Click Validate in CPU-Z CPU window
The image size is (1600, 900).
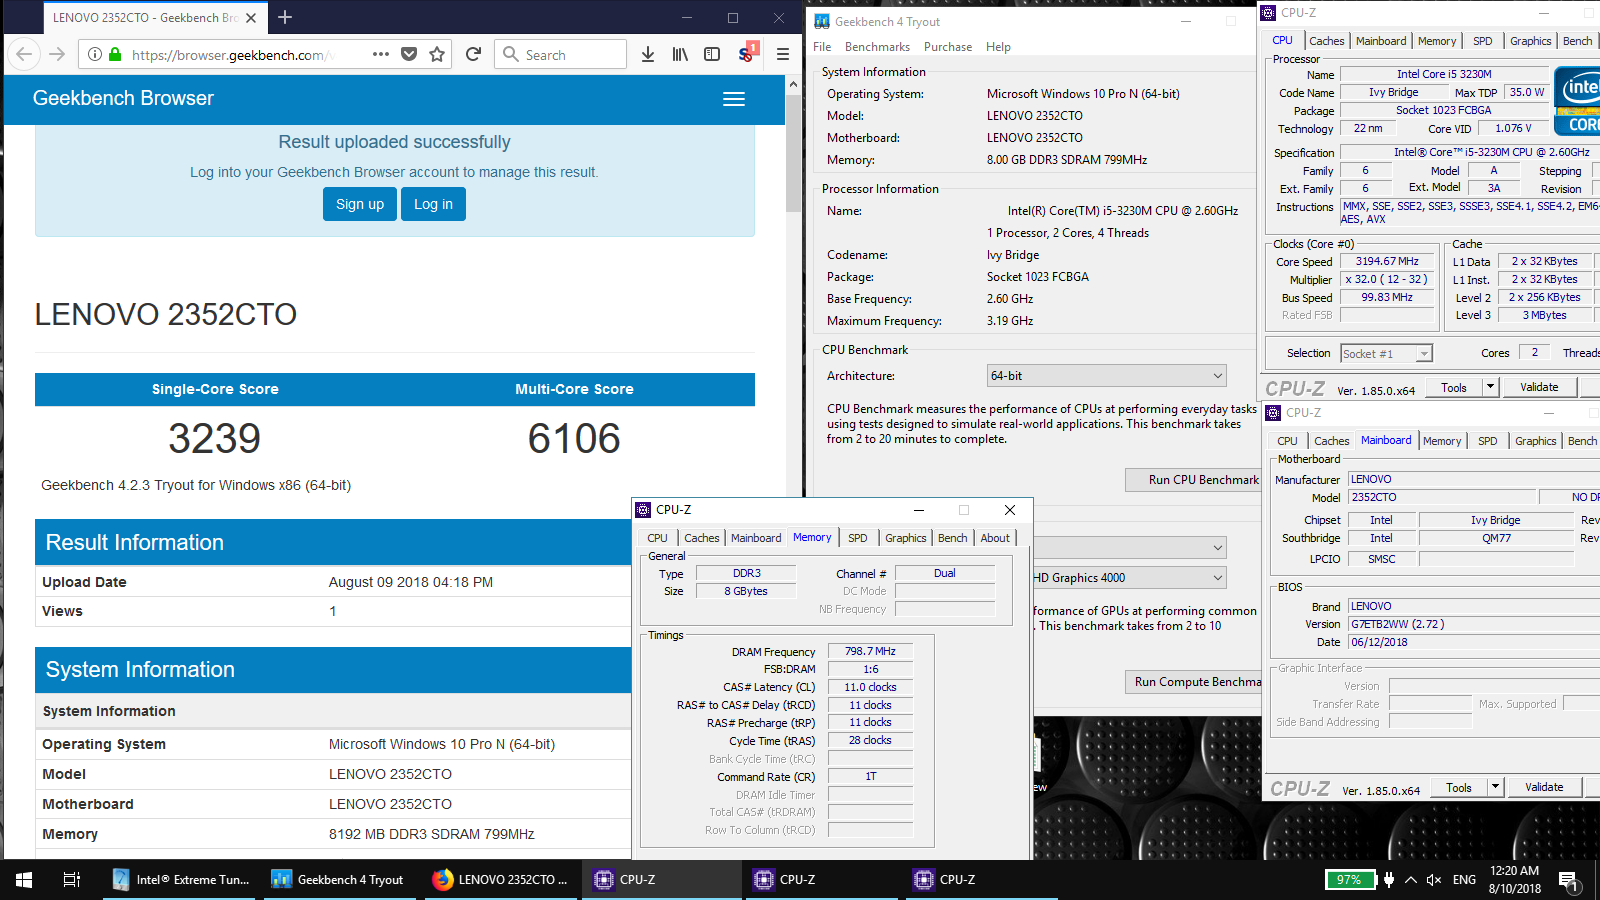[x=1539, y=387]
